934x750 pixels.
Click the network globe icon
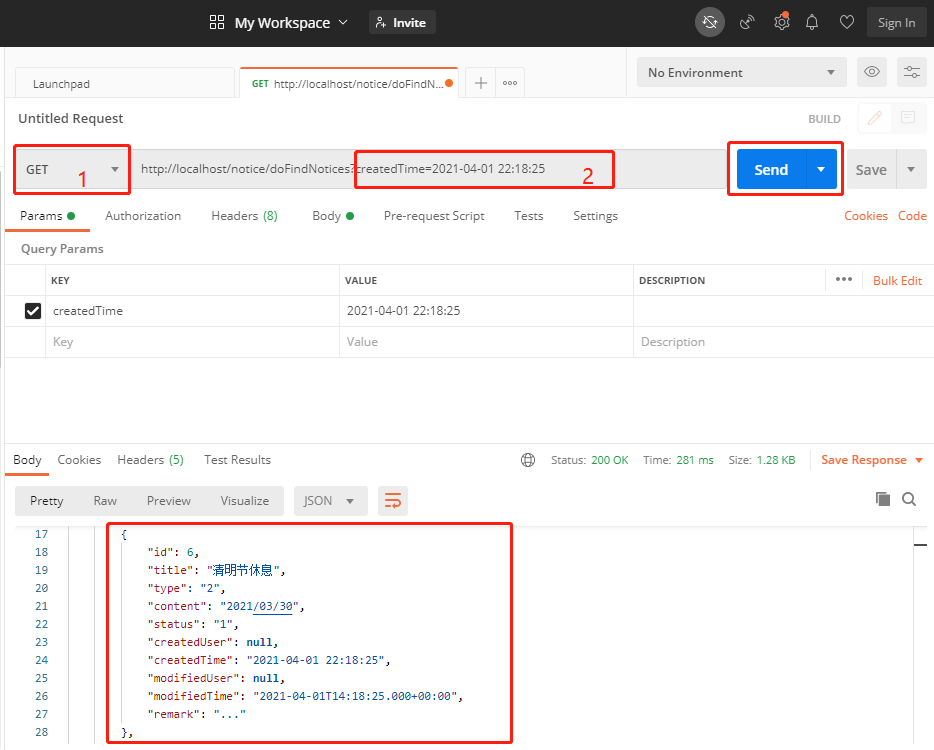click(528, 460)
